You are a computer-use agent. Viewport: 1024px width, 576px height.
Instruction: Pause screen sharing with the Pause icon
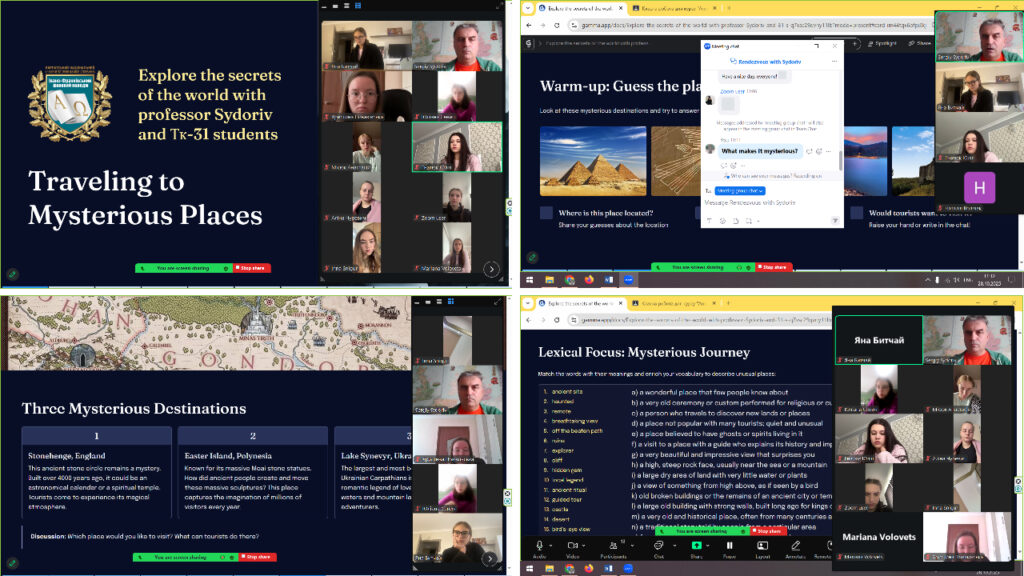(x=729, y=545)
